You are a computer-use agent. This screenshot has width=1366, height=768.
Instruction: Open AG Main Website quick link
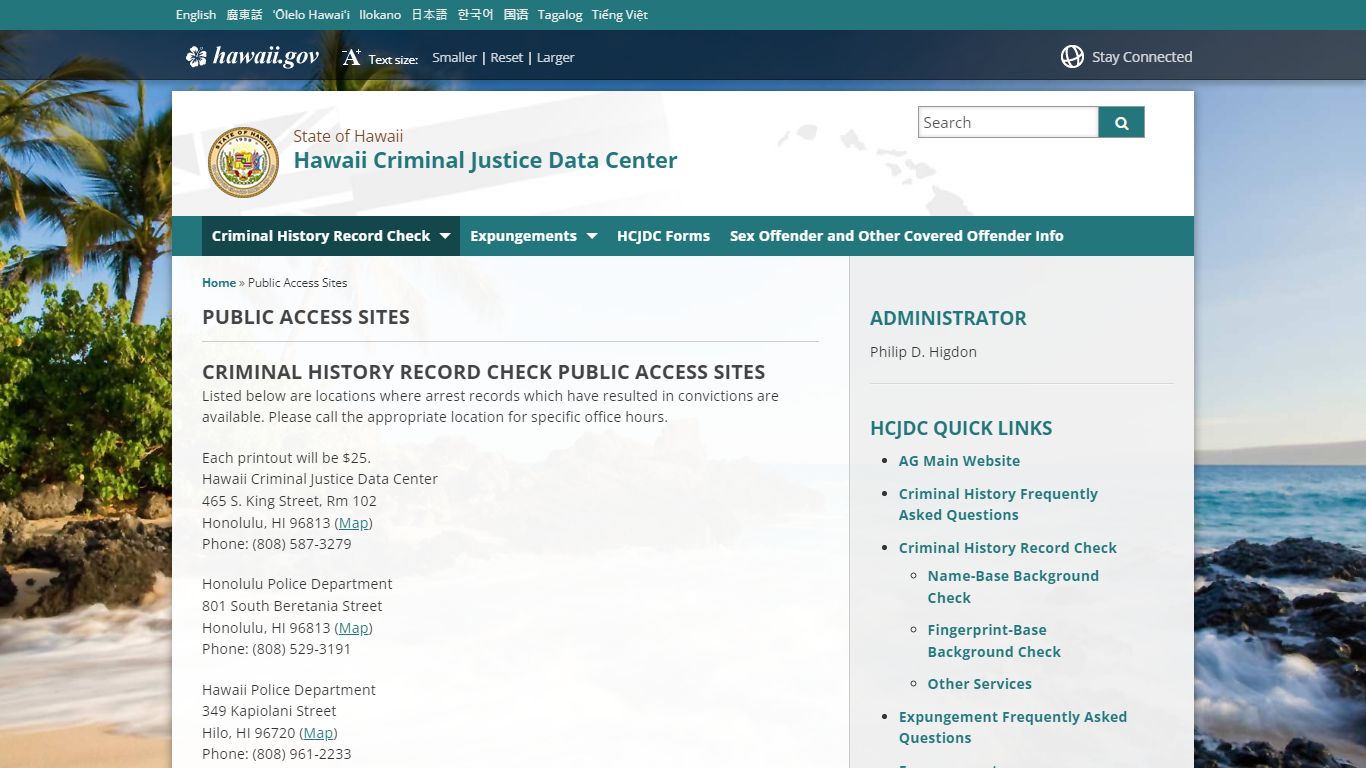tap(959, 461)
